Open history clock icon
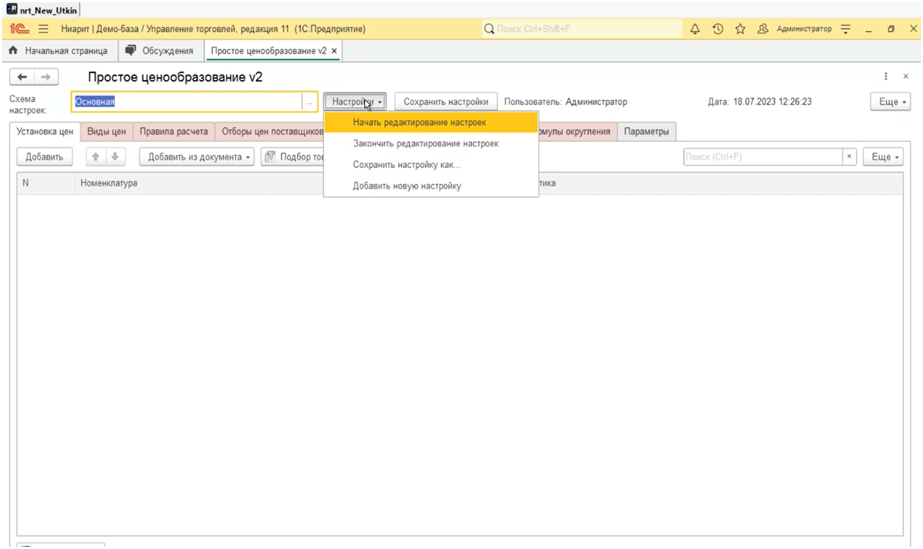The width and height of the screenshot is (923, 549). (x=718, y=29)
